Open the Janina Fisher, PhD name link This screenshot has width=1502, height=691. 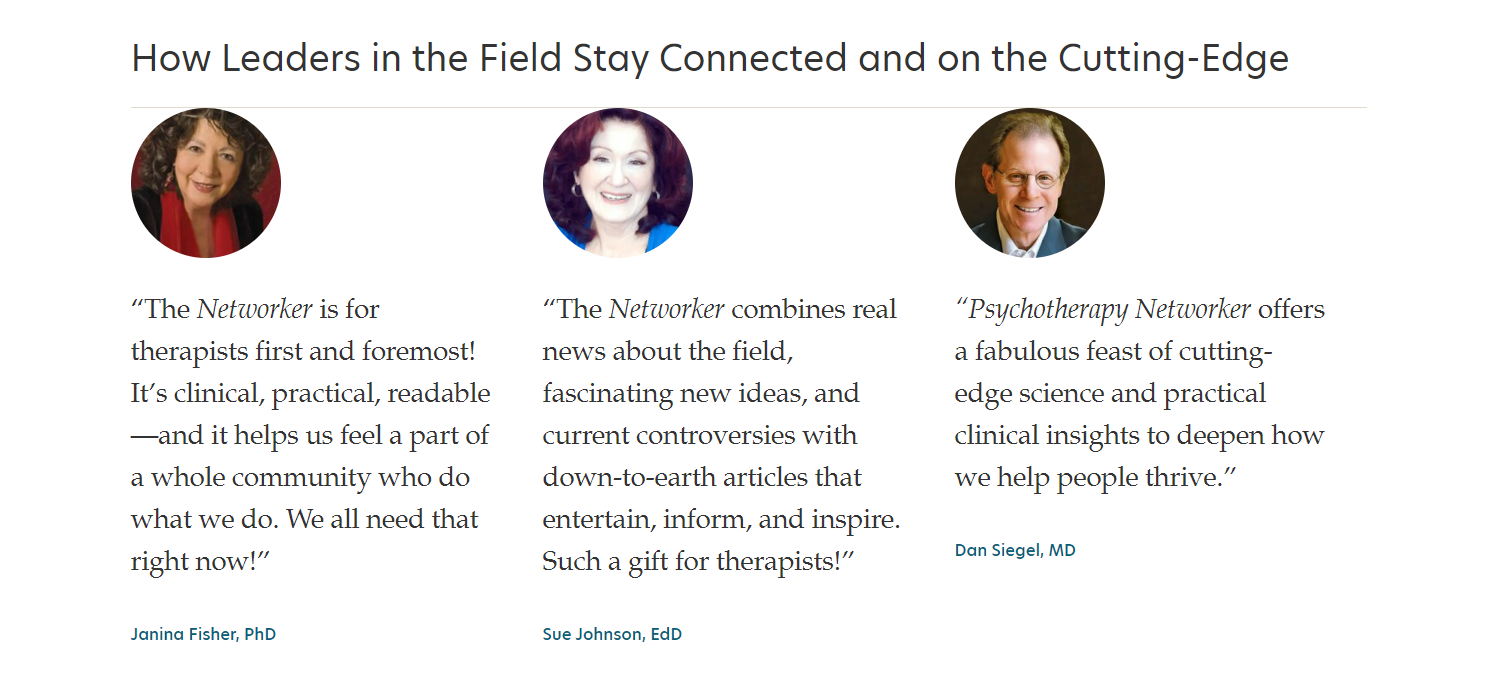click(203, 634)
